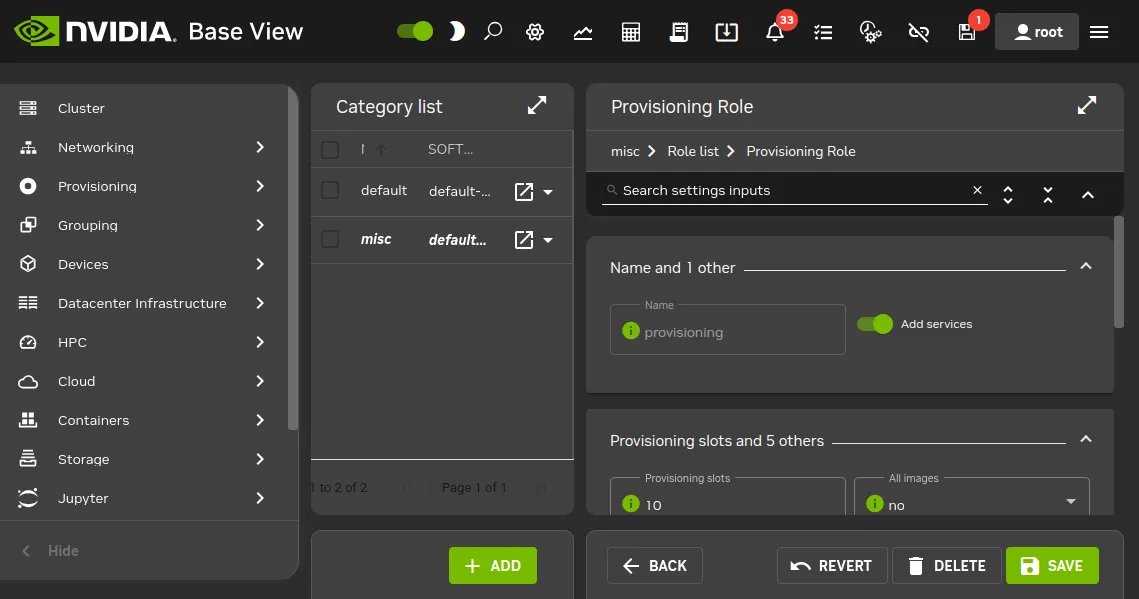The image size is (1139, 599).
Task: Click the Storage icon in sidebar
Action: click(28, 459)
